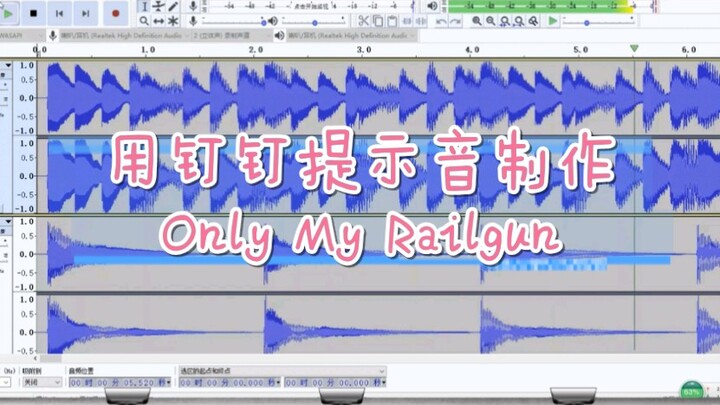Click the 4.0 mark on the timeline ruler
Viewport: 720px width, 405px height.
472,50
